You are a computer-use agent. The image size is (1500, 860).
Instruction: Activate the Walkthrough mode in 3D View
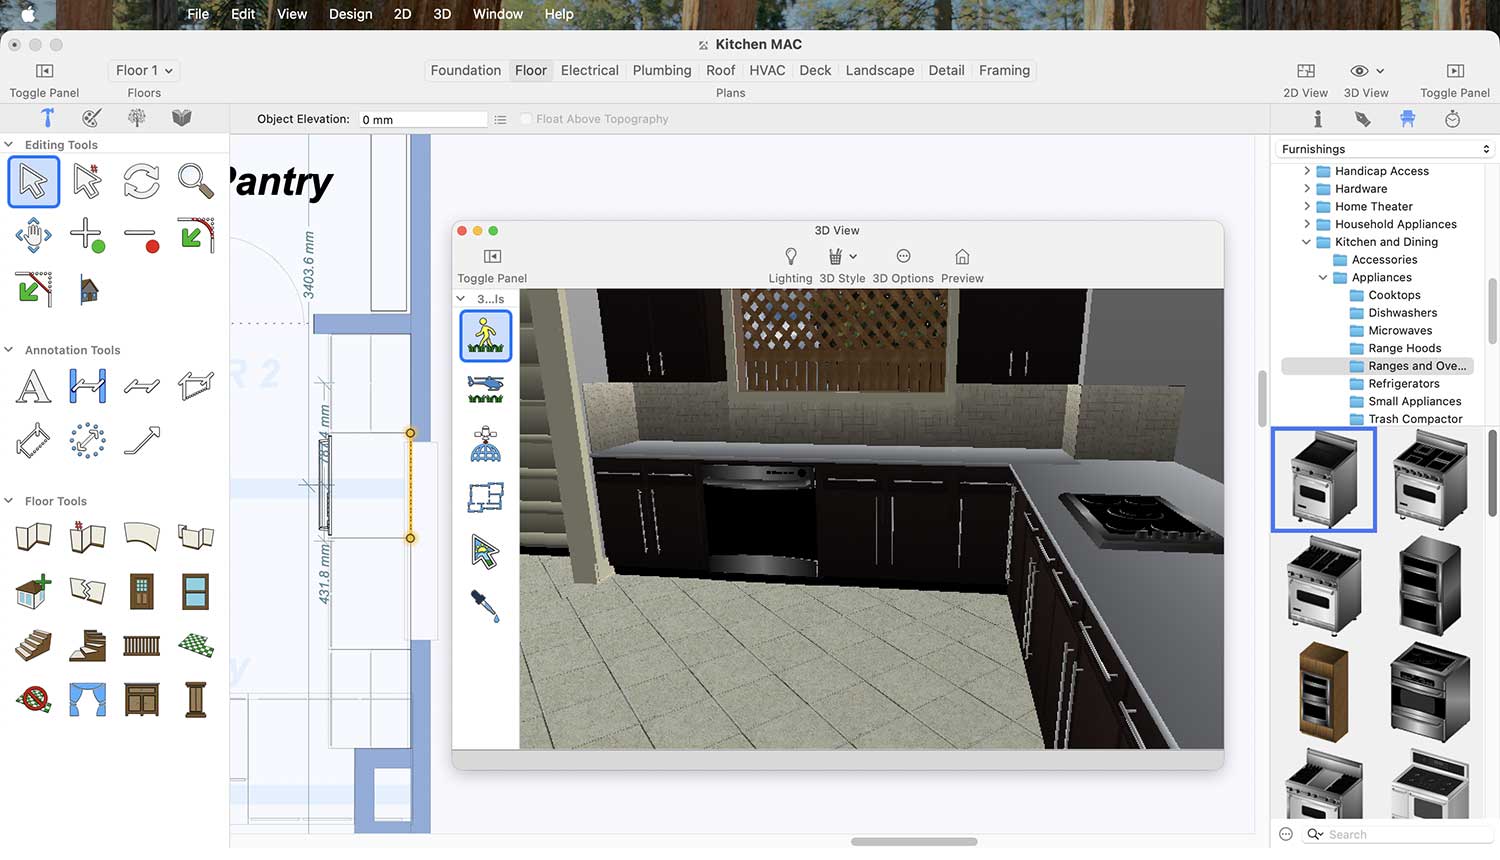486,336
